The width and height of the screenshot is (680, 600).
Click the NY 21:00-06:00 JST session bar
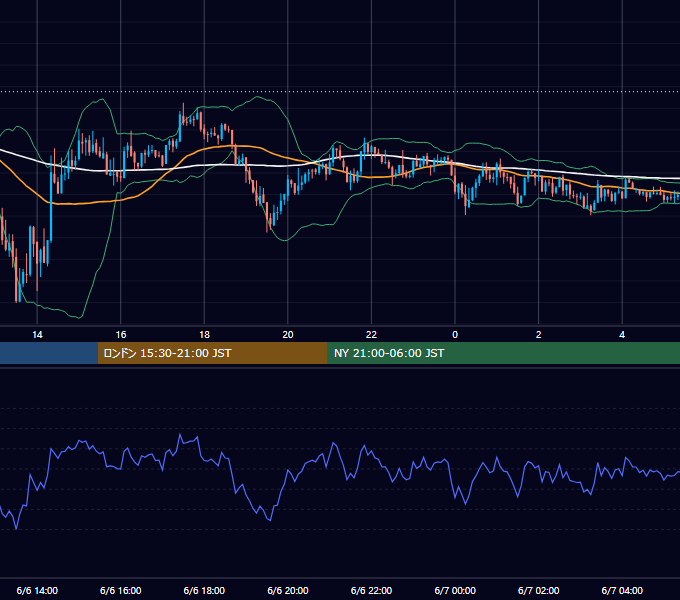[503, 353]
